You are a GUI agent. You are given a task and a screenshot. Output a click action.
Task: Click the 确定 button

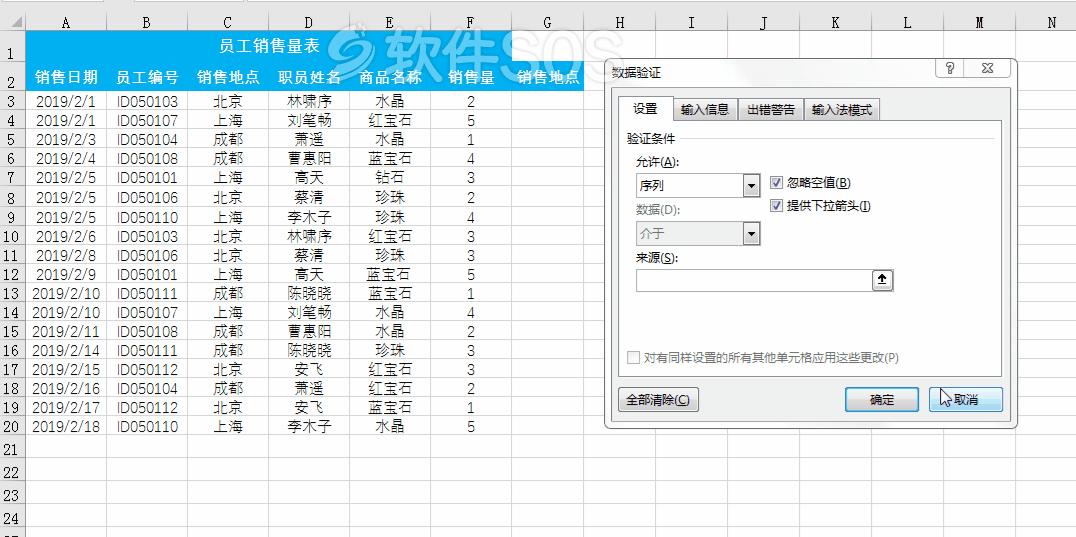(882, 400)
